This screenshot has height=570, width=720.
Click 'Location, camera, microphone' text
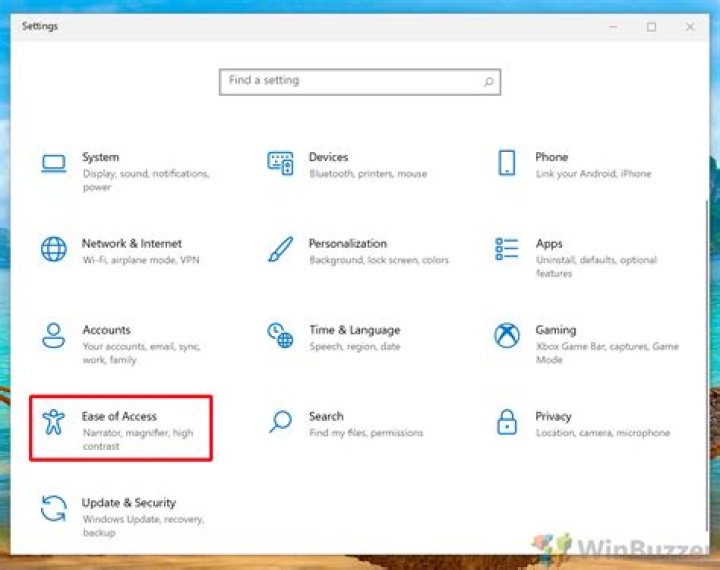[602, 433]
